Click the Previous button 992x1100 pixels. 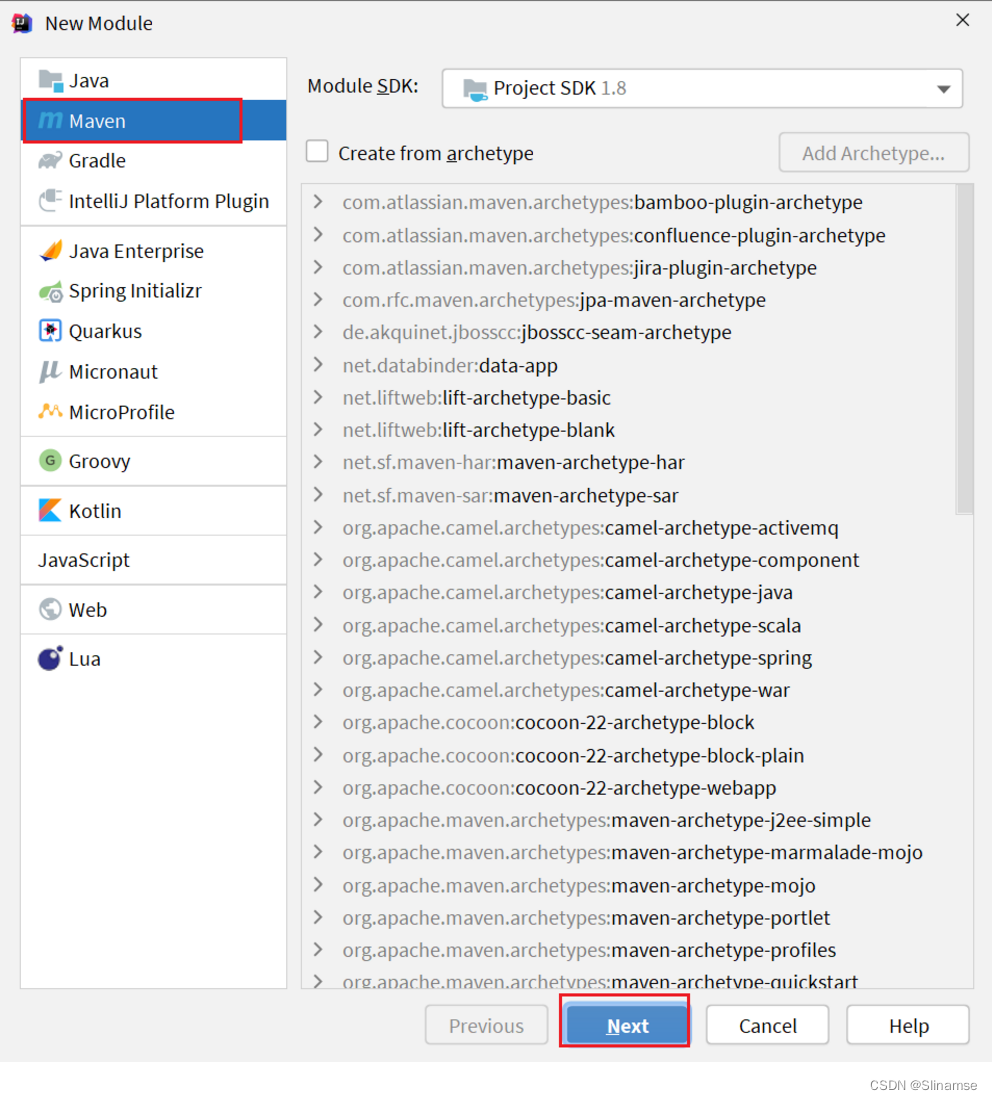pyautogui.click(x=486, y=1026)
